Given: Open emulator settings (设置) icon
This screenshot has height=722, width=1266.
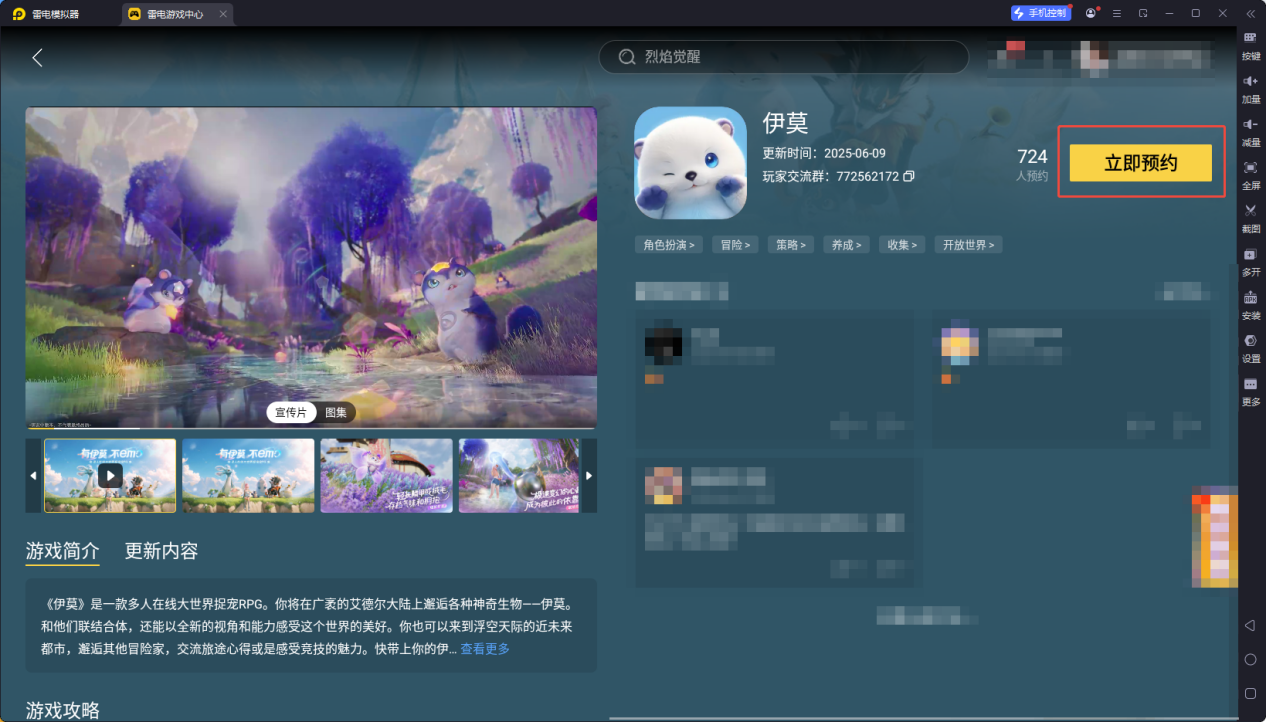Looking at the screenshot, I should (x=1249, y=349).
